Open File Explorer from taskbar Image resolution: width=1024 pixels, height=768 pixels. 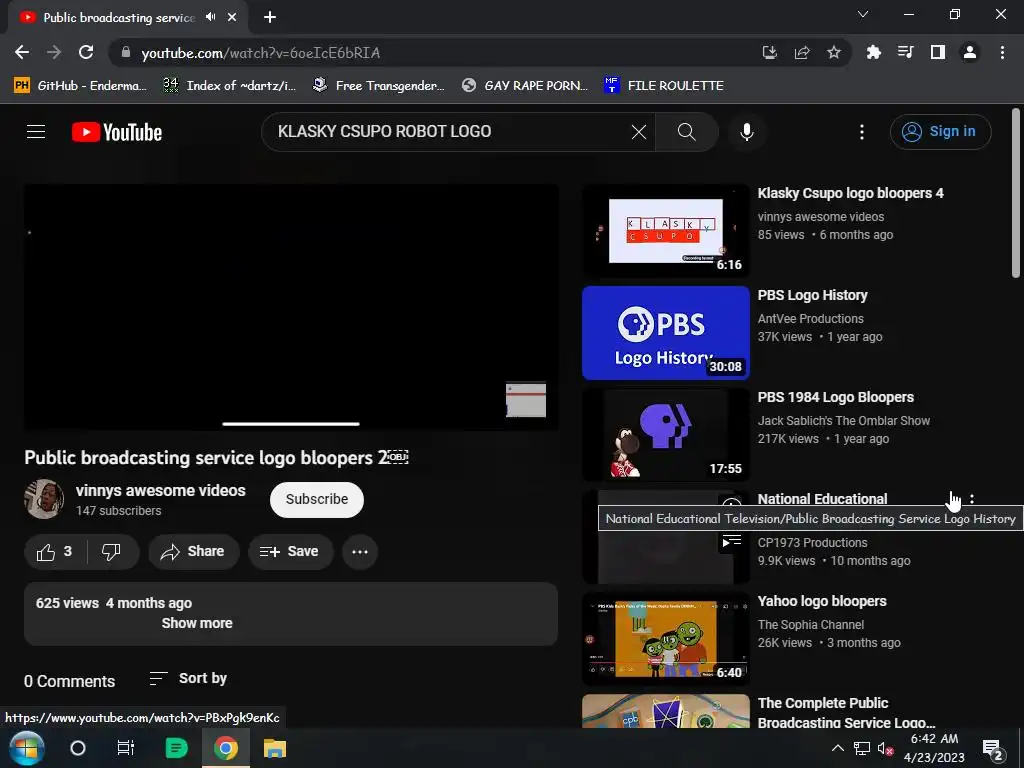tap(275, 748)
